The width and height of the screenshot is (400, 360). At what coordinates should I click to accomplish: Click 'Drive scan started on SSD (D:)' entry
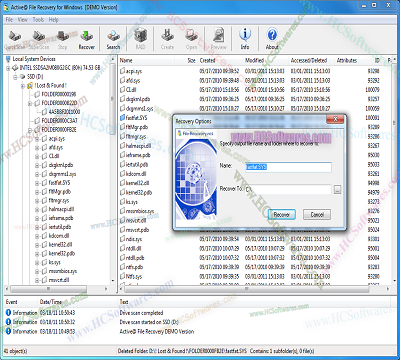coord(149,322)
